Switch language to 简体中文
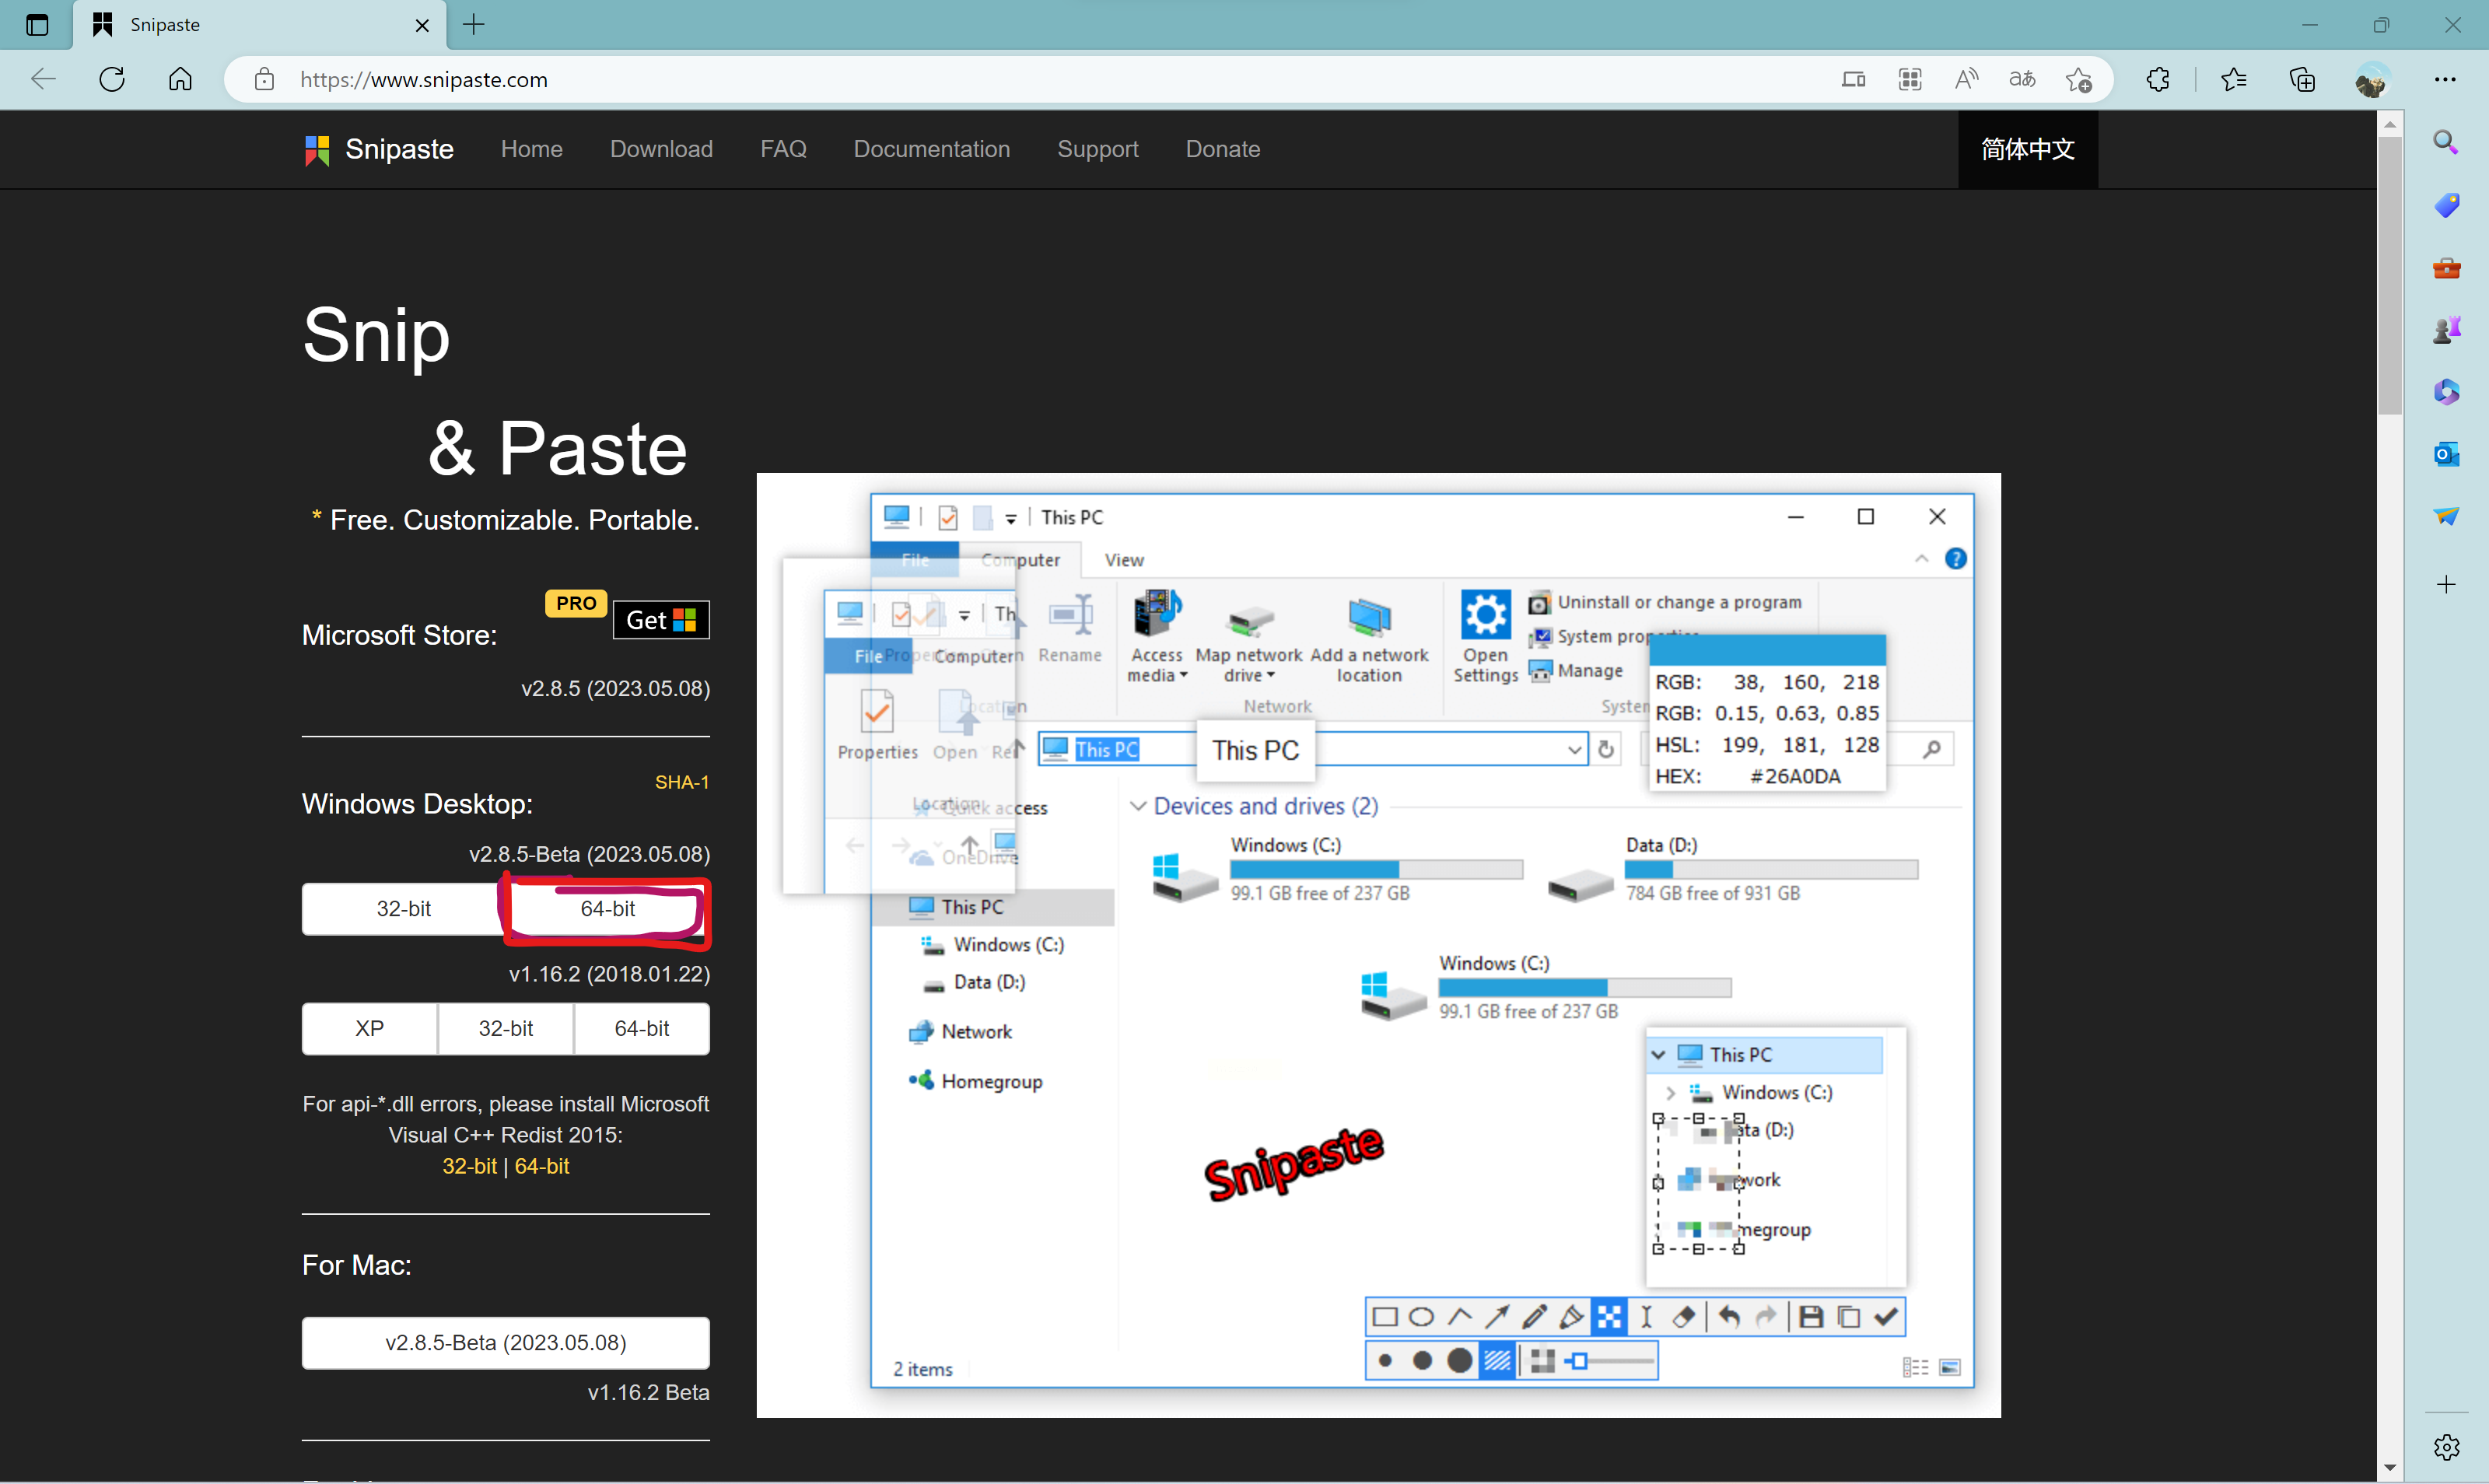 2027,149
